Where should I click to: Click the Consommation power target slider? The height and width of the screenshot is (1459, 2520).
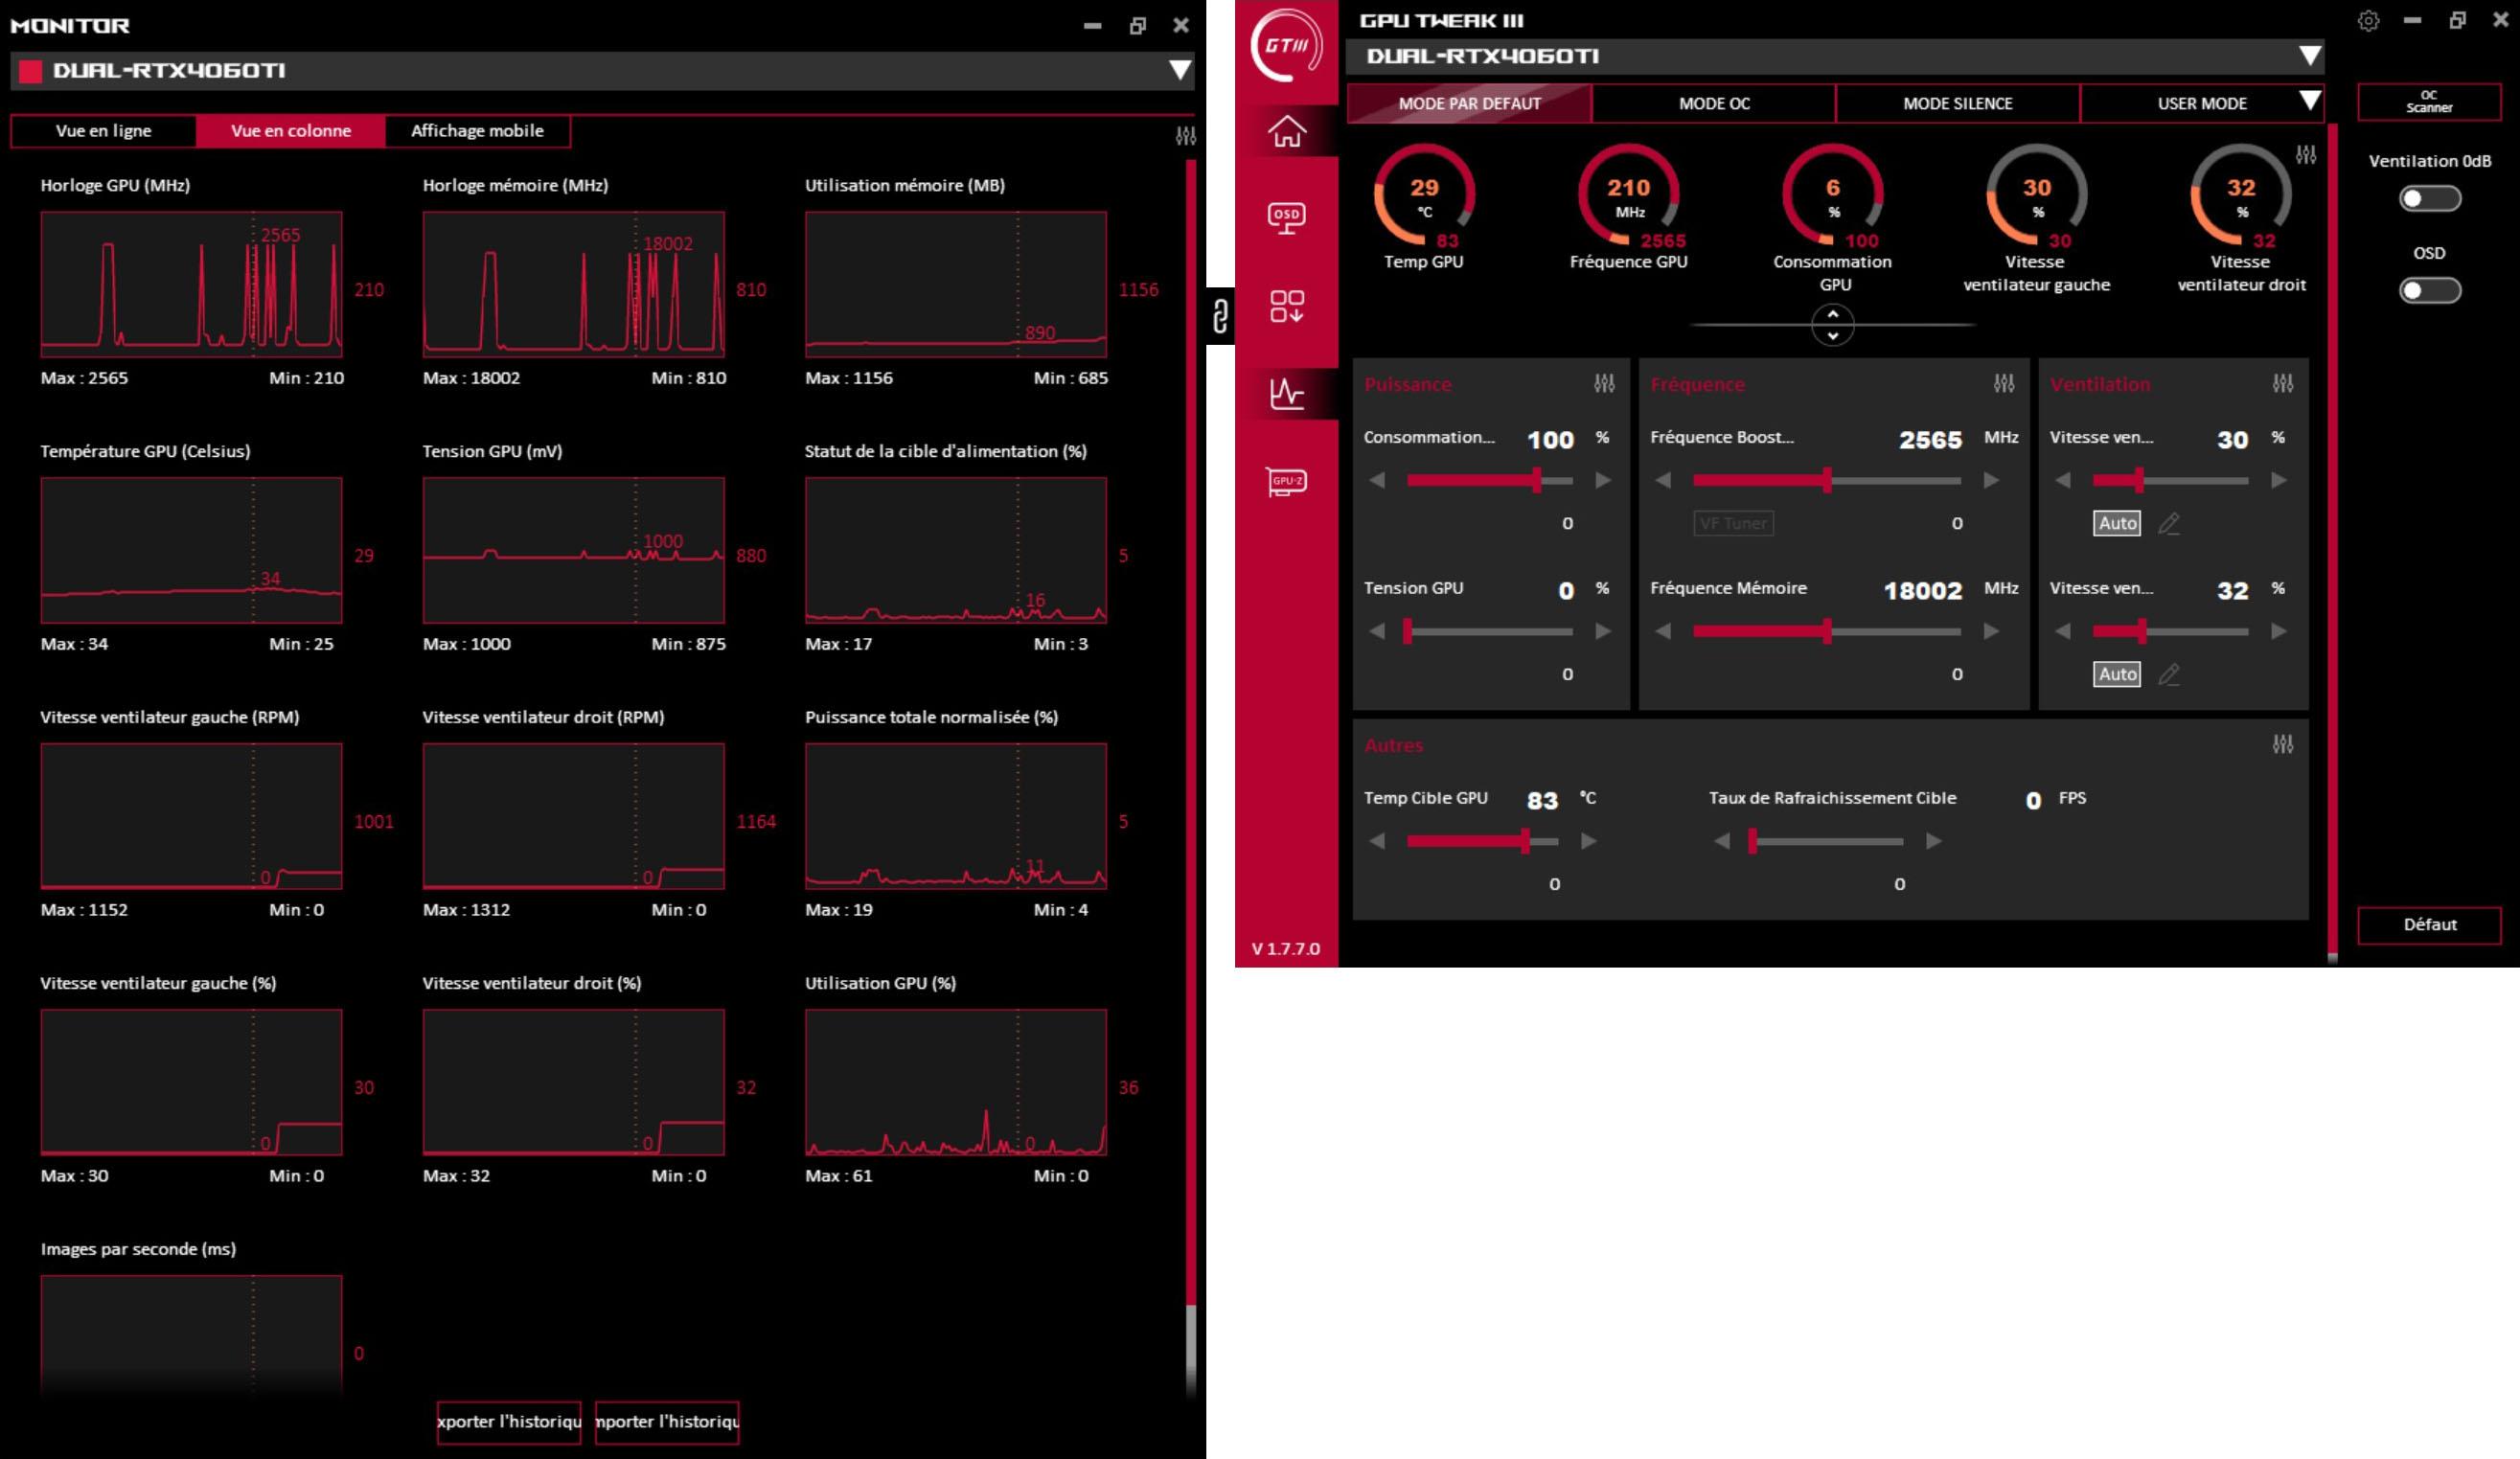coord(1489,481)
